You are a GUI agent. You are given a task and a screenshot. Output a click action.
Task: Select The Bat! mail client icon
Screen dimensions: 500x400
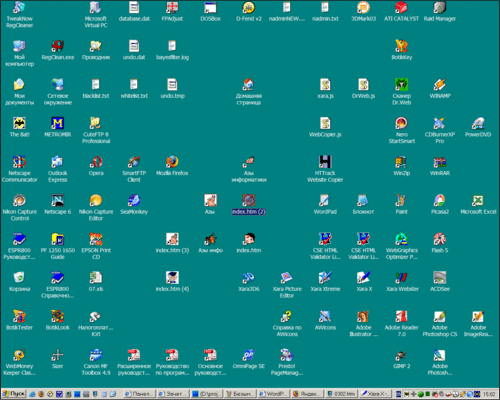coord(19,123)
